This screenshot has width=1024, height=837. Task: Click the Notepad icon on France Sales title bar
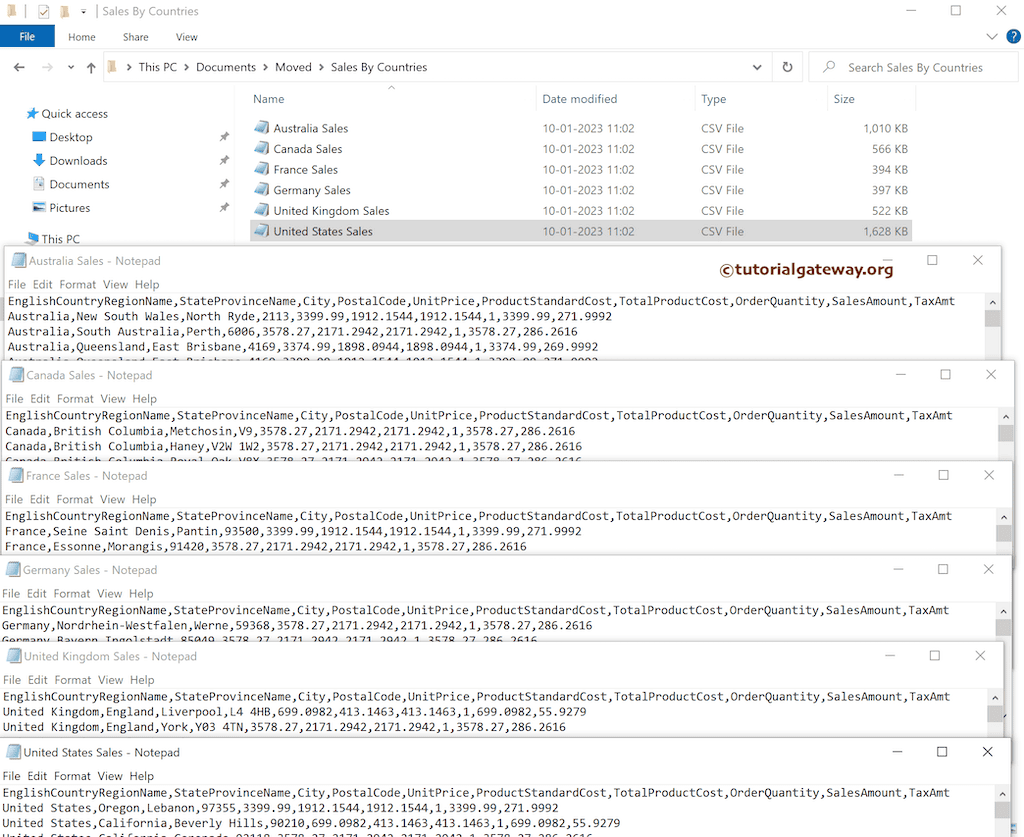pos(15,475)
